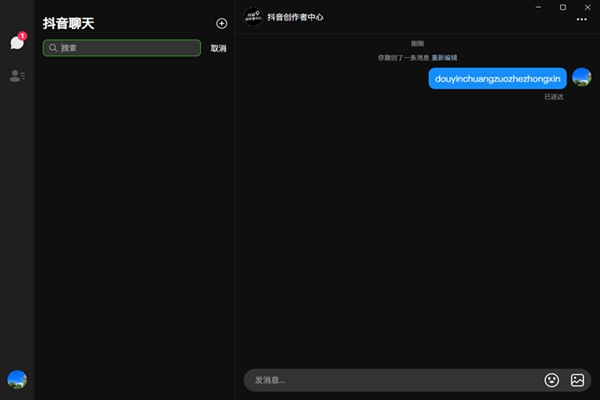Focus the 搜索 input field

point(125,48)
